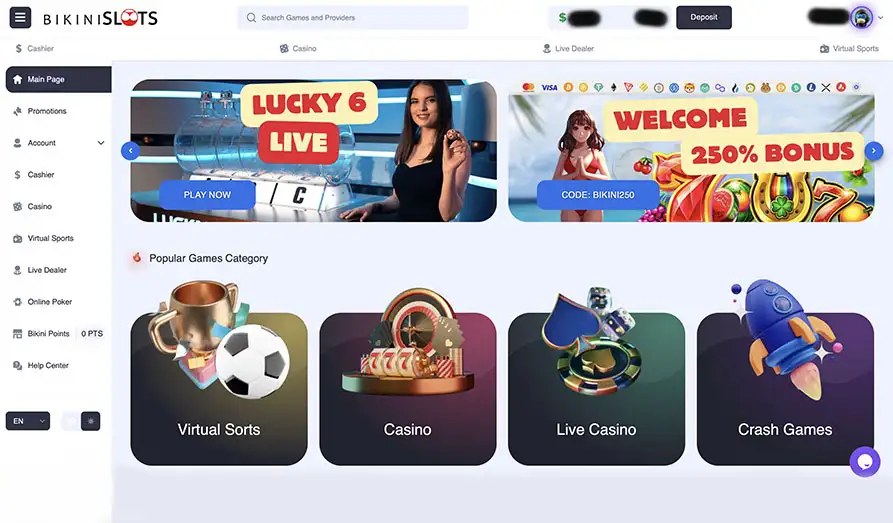This screenshot has width=893, height=523.
Task: Click PLAY NOW on Lucky 6 banner
Action: [x=207, y=195]
